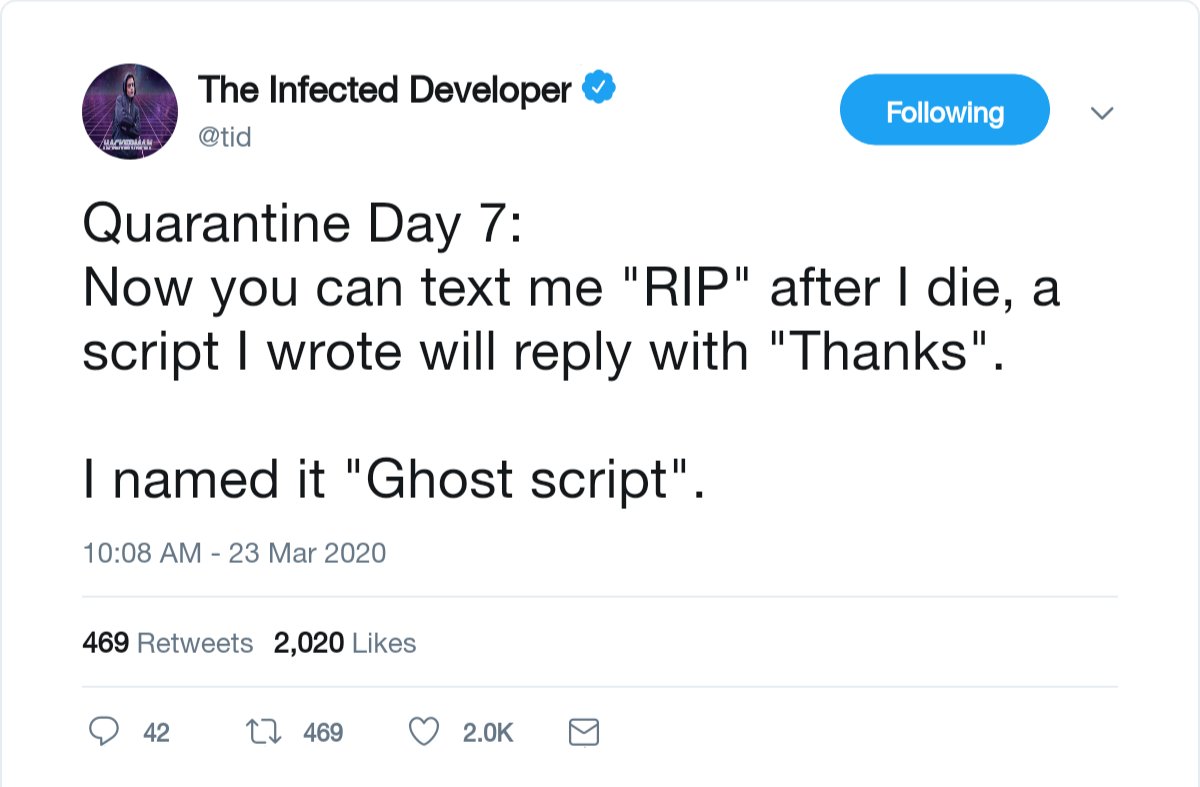Click the 2.0K count beside the heart
The height and width of the screenshot is (787, 1200).
point(488,733)
